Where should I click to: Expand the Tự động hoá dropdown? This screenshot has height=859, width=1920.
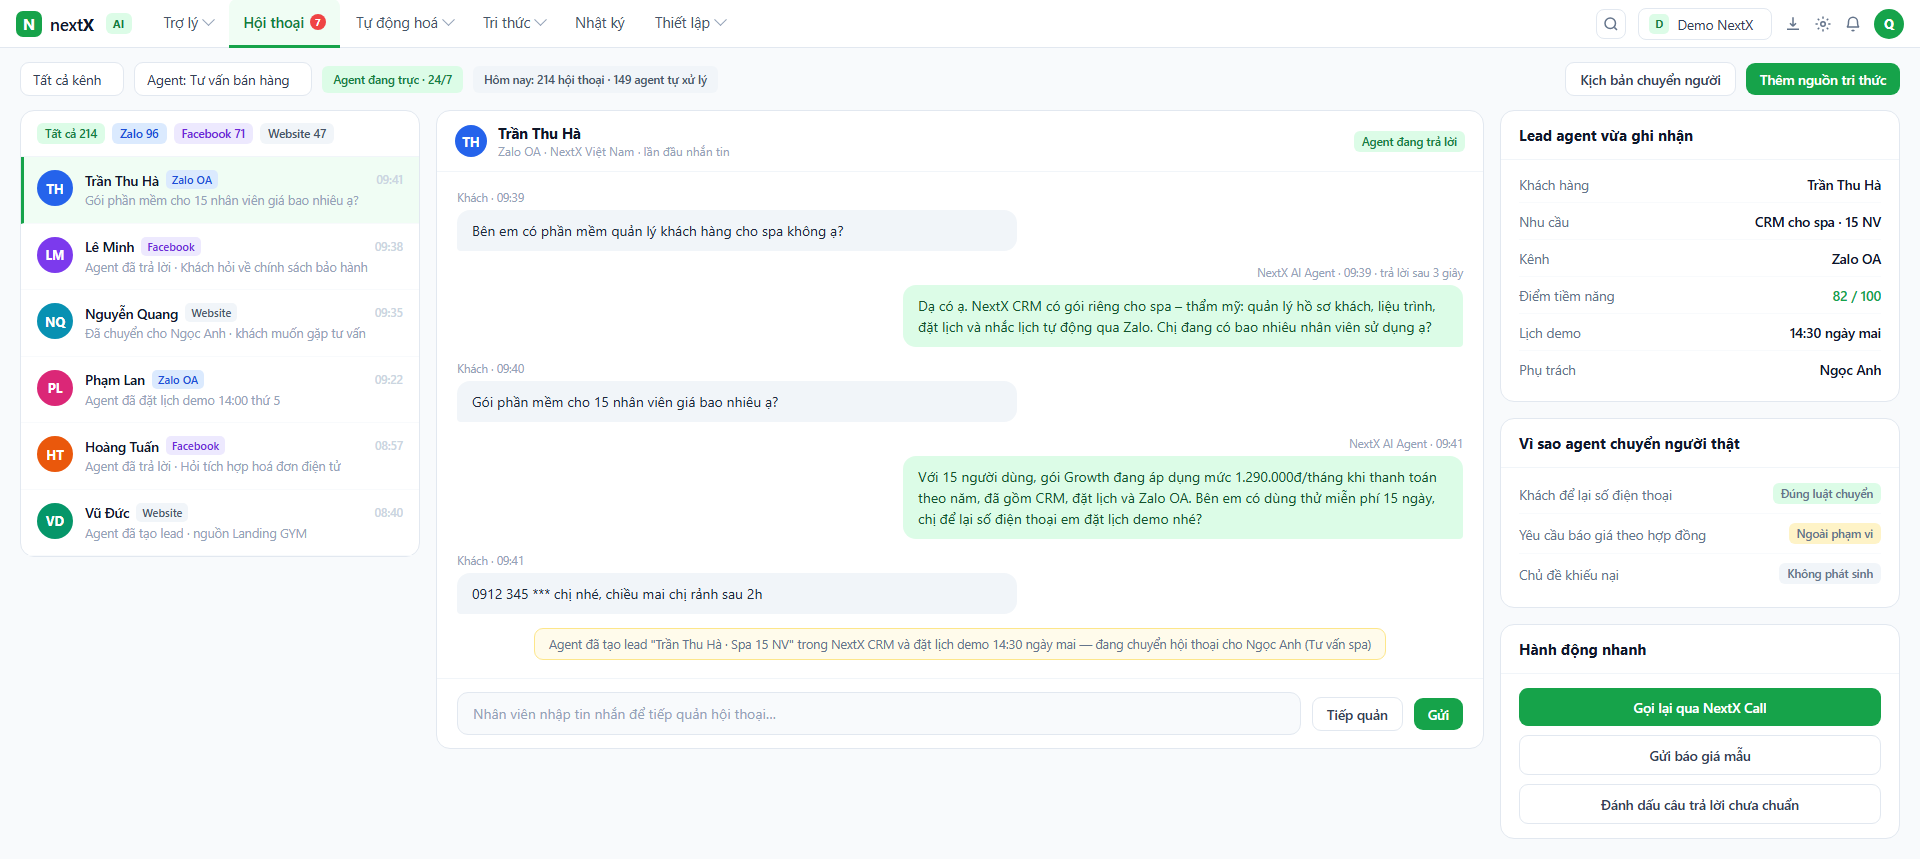click(405, 23)
